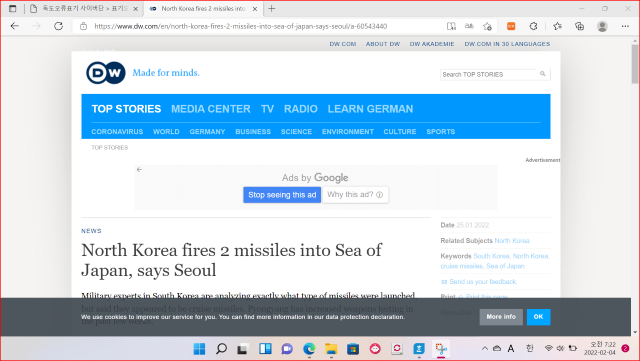640x361 pixels.
Task: Open the Collections icon in toolbar
Action: (x=579, y=26)
